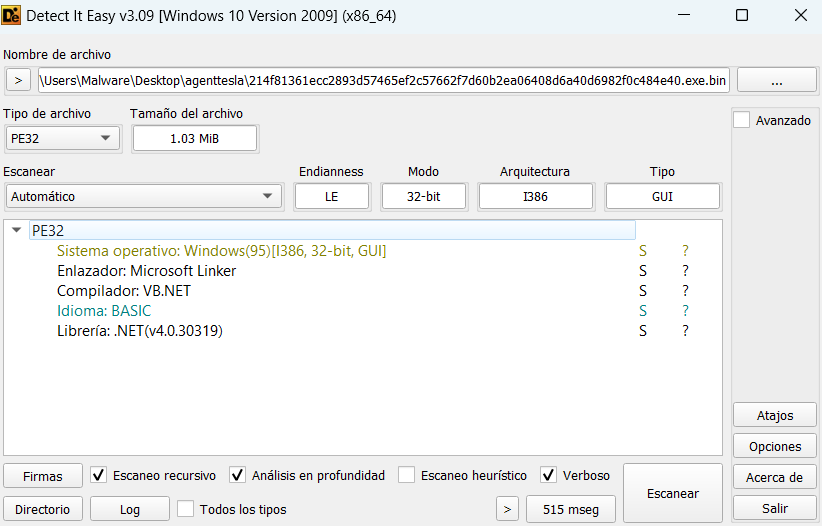This screenshot has height=526, width=822.
Task: Click the '>' button beside file path
Action: [x=18, y=80]
